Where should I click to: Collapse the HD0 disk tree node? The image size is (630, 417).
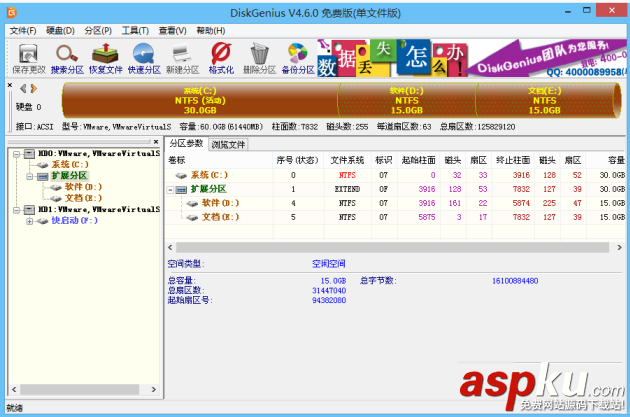point(16,154)
